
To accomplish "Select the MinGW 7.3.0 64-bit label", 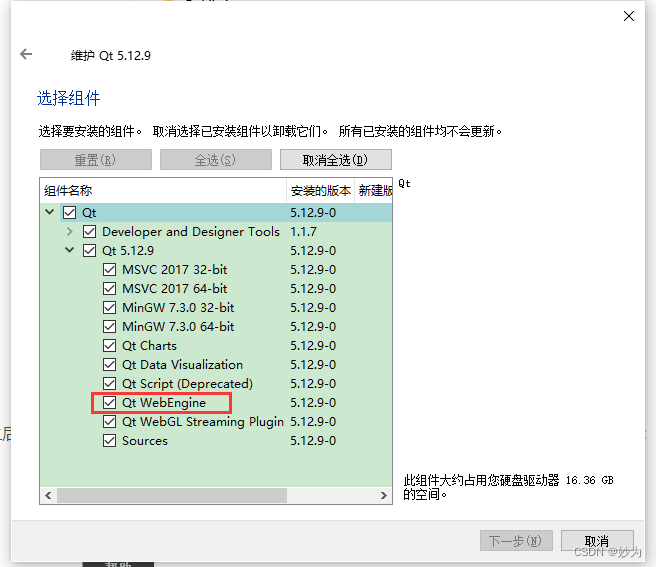I will [178, 326].
